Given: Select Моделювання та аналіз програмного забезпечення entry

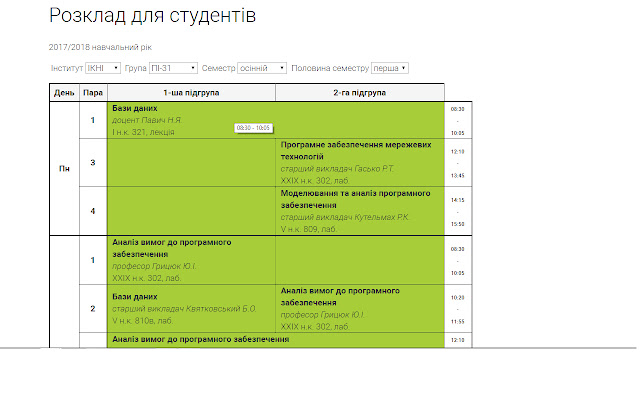Looking at the screenshot, I should [360, 211].
